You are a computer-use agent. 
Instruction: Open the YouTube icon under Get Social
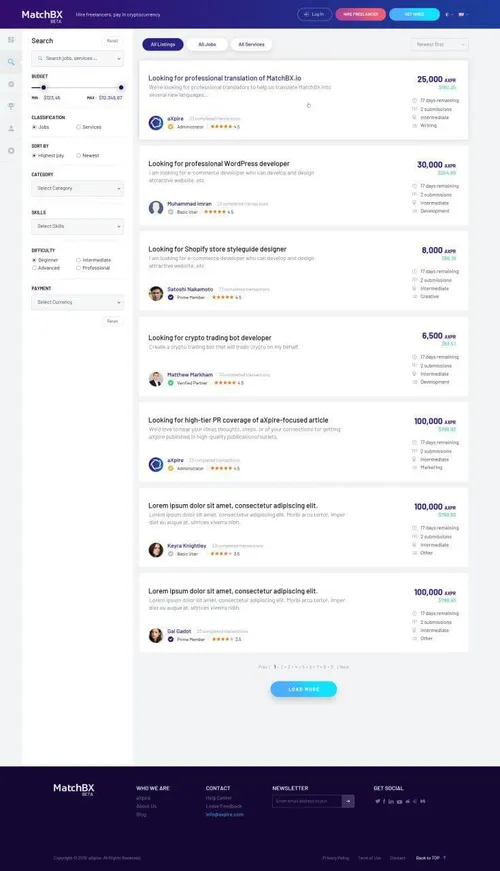pos(399,801)
